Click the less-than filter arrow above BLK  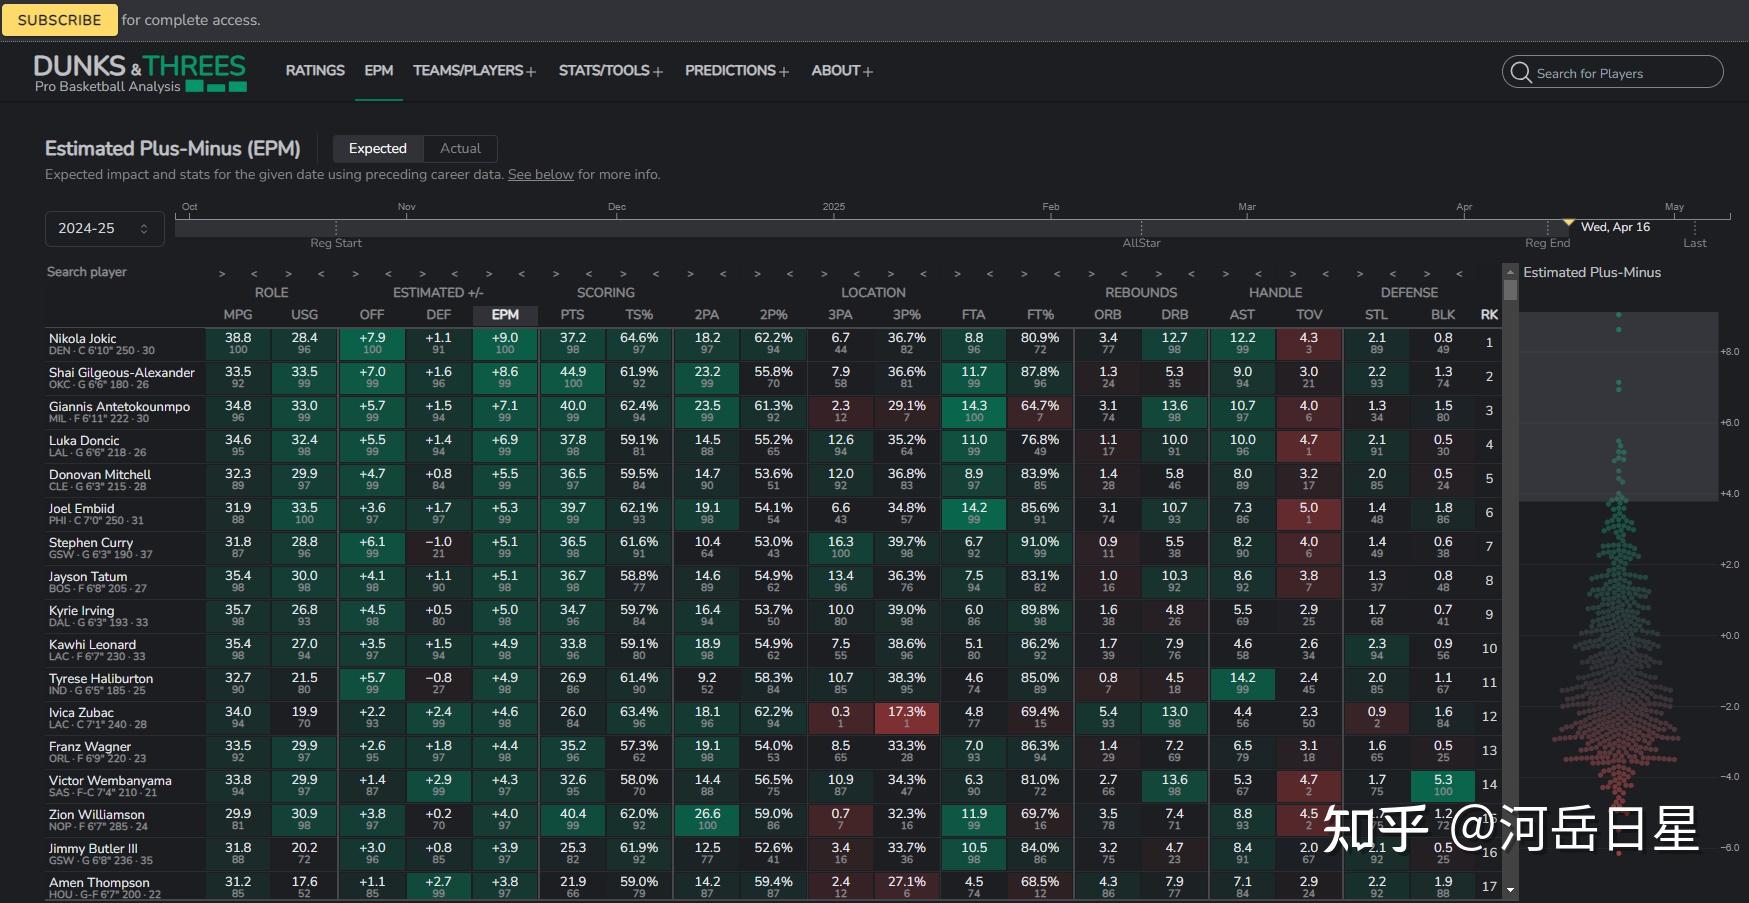[x=1459, y=274]
